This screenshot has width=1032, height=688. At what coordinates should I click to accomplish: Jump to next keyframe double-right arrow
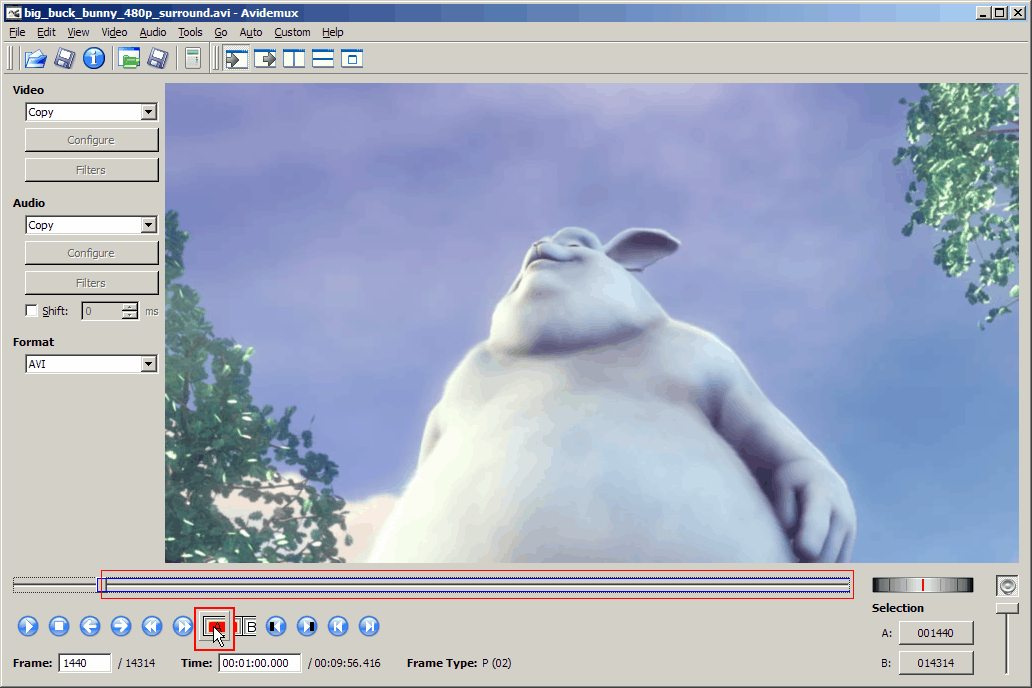click(x=182, y=626)
